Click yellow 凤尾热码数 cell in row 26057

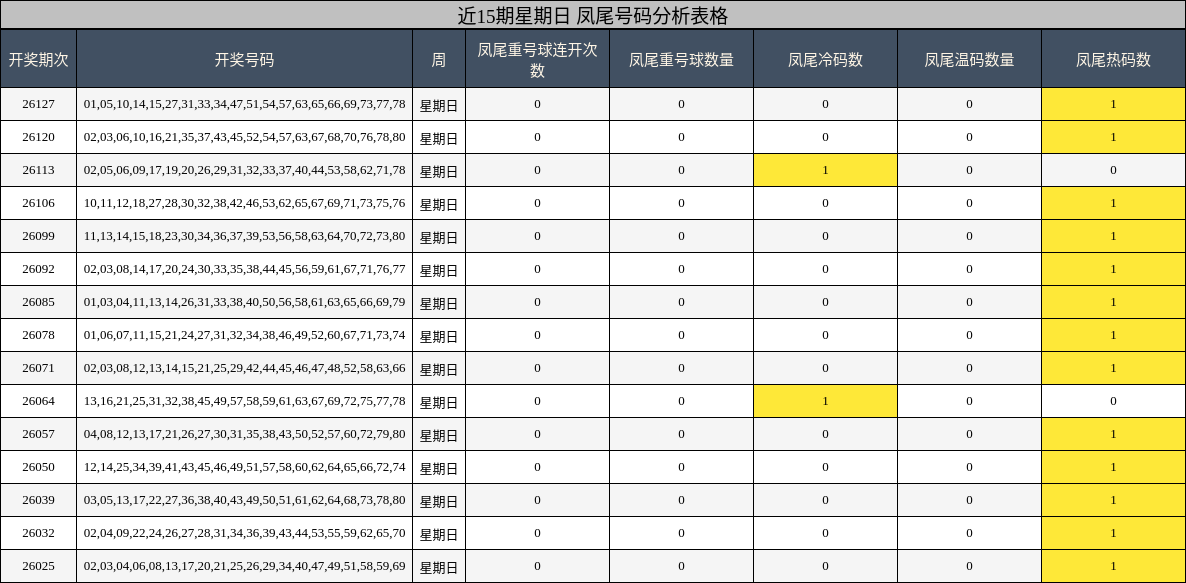point(1113,434)
